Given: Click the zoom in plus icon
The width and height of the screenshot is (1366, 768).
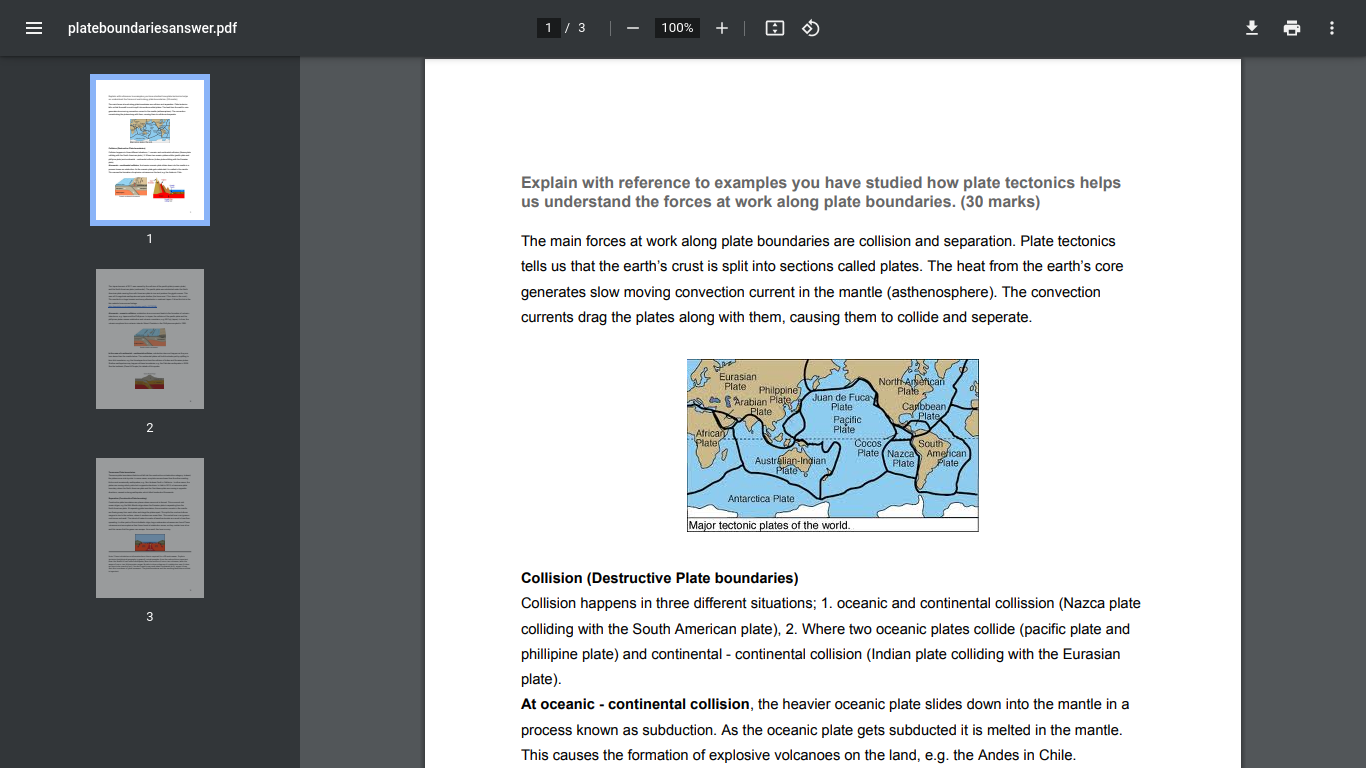Looking at the screenshot, I should 722,28.
